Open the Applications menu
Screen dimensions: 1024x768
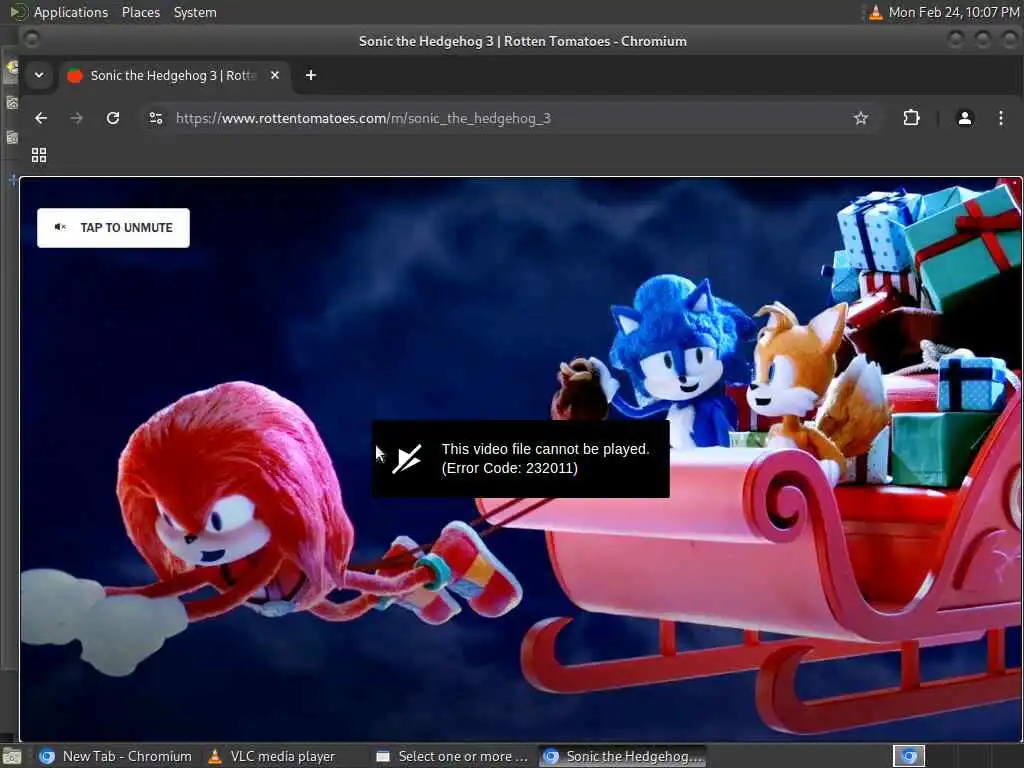pos(71,12)
